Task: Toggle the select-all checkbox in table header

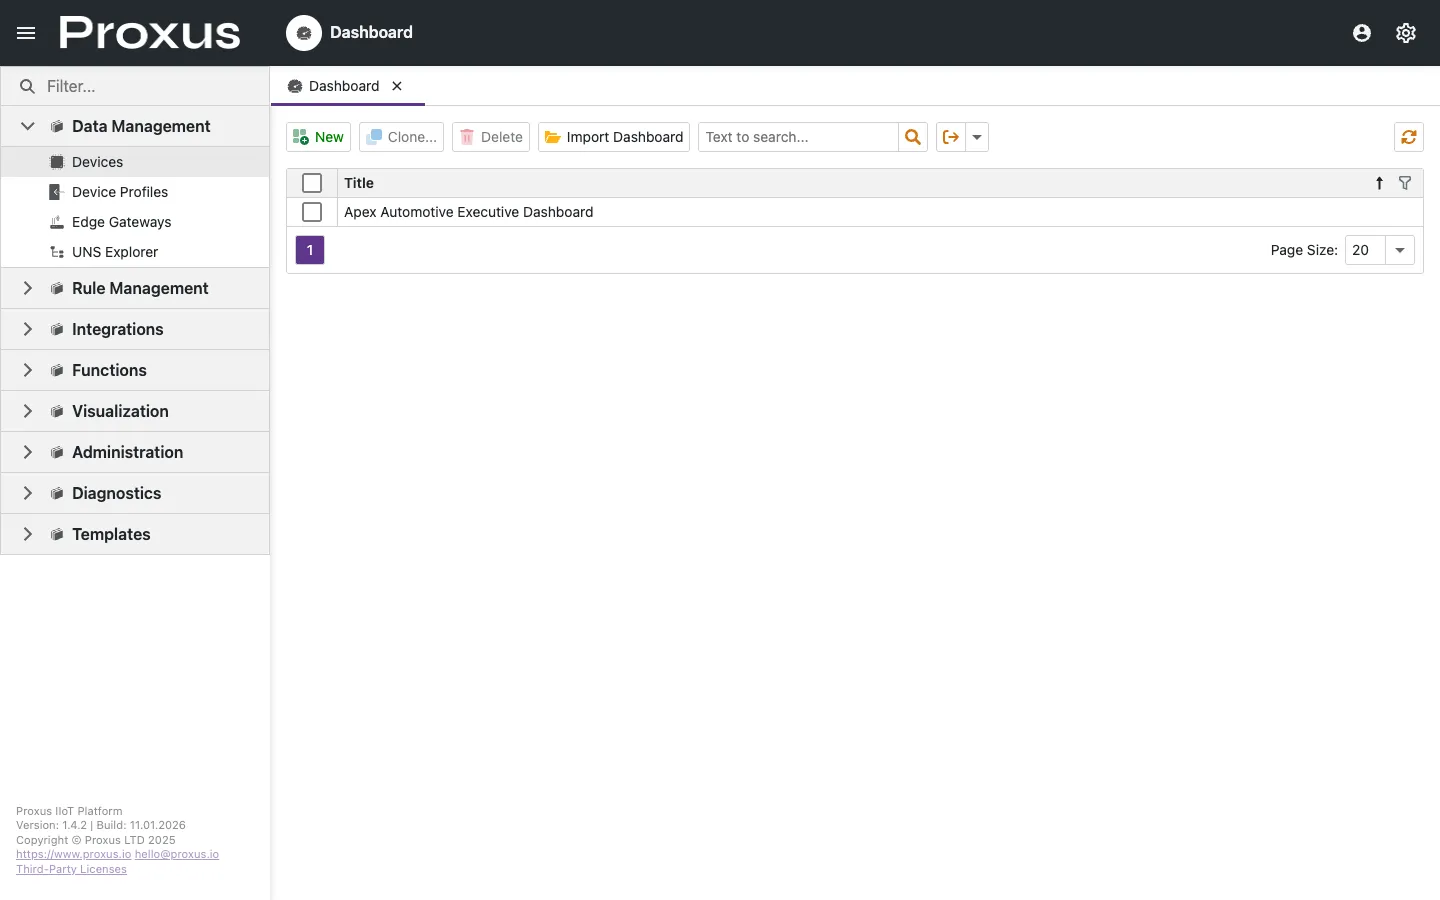Action: (x=312, y=183)
